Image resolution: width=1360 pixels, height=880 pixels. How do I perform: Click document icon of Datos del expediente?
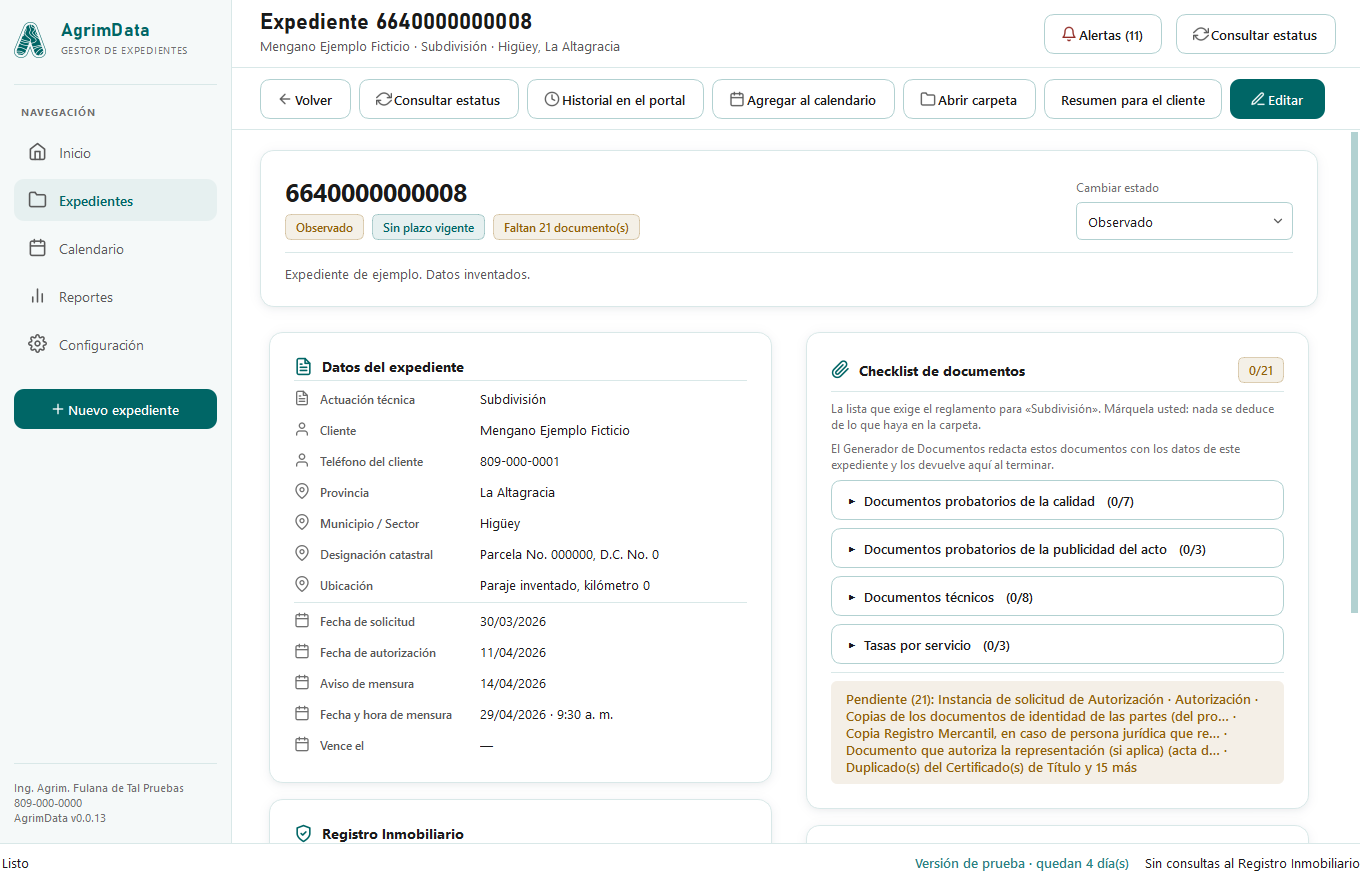click(303, 366)
